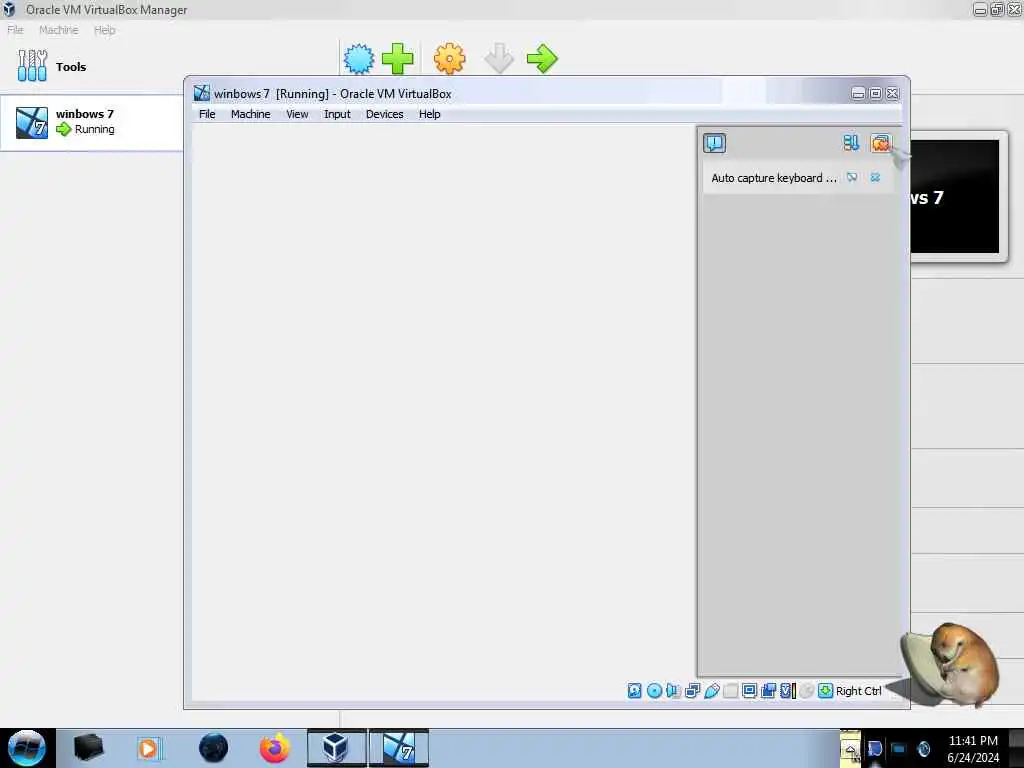1024x768 pixels.
Task: Open Devices menu in the VM window
Action: (x=385, y=114)
